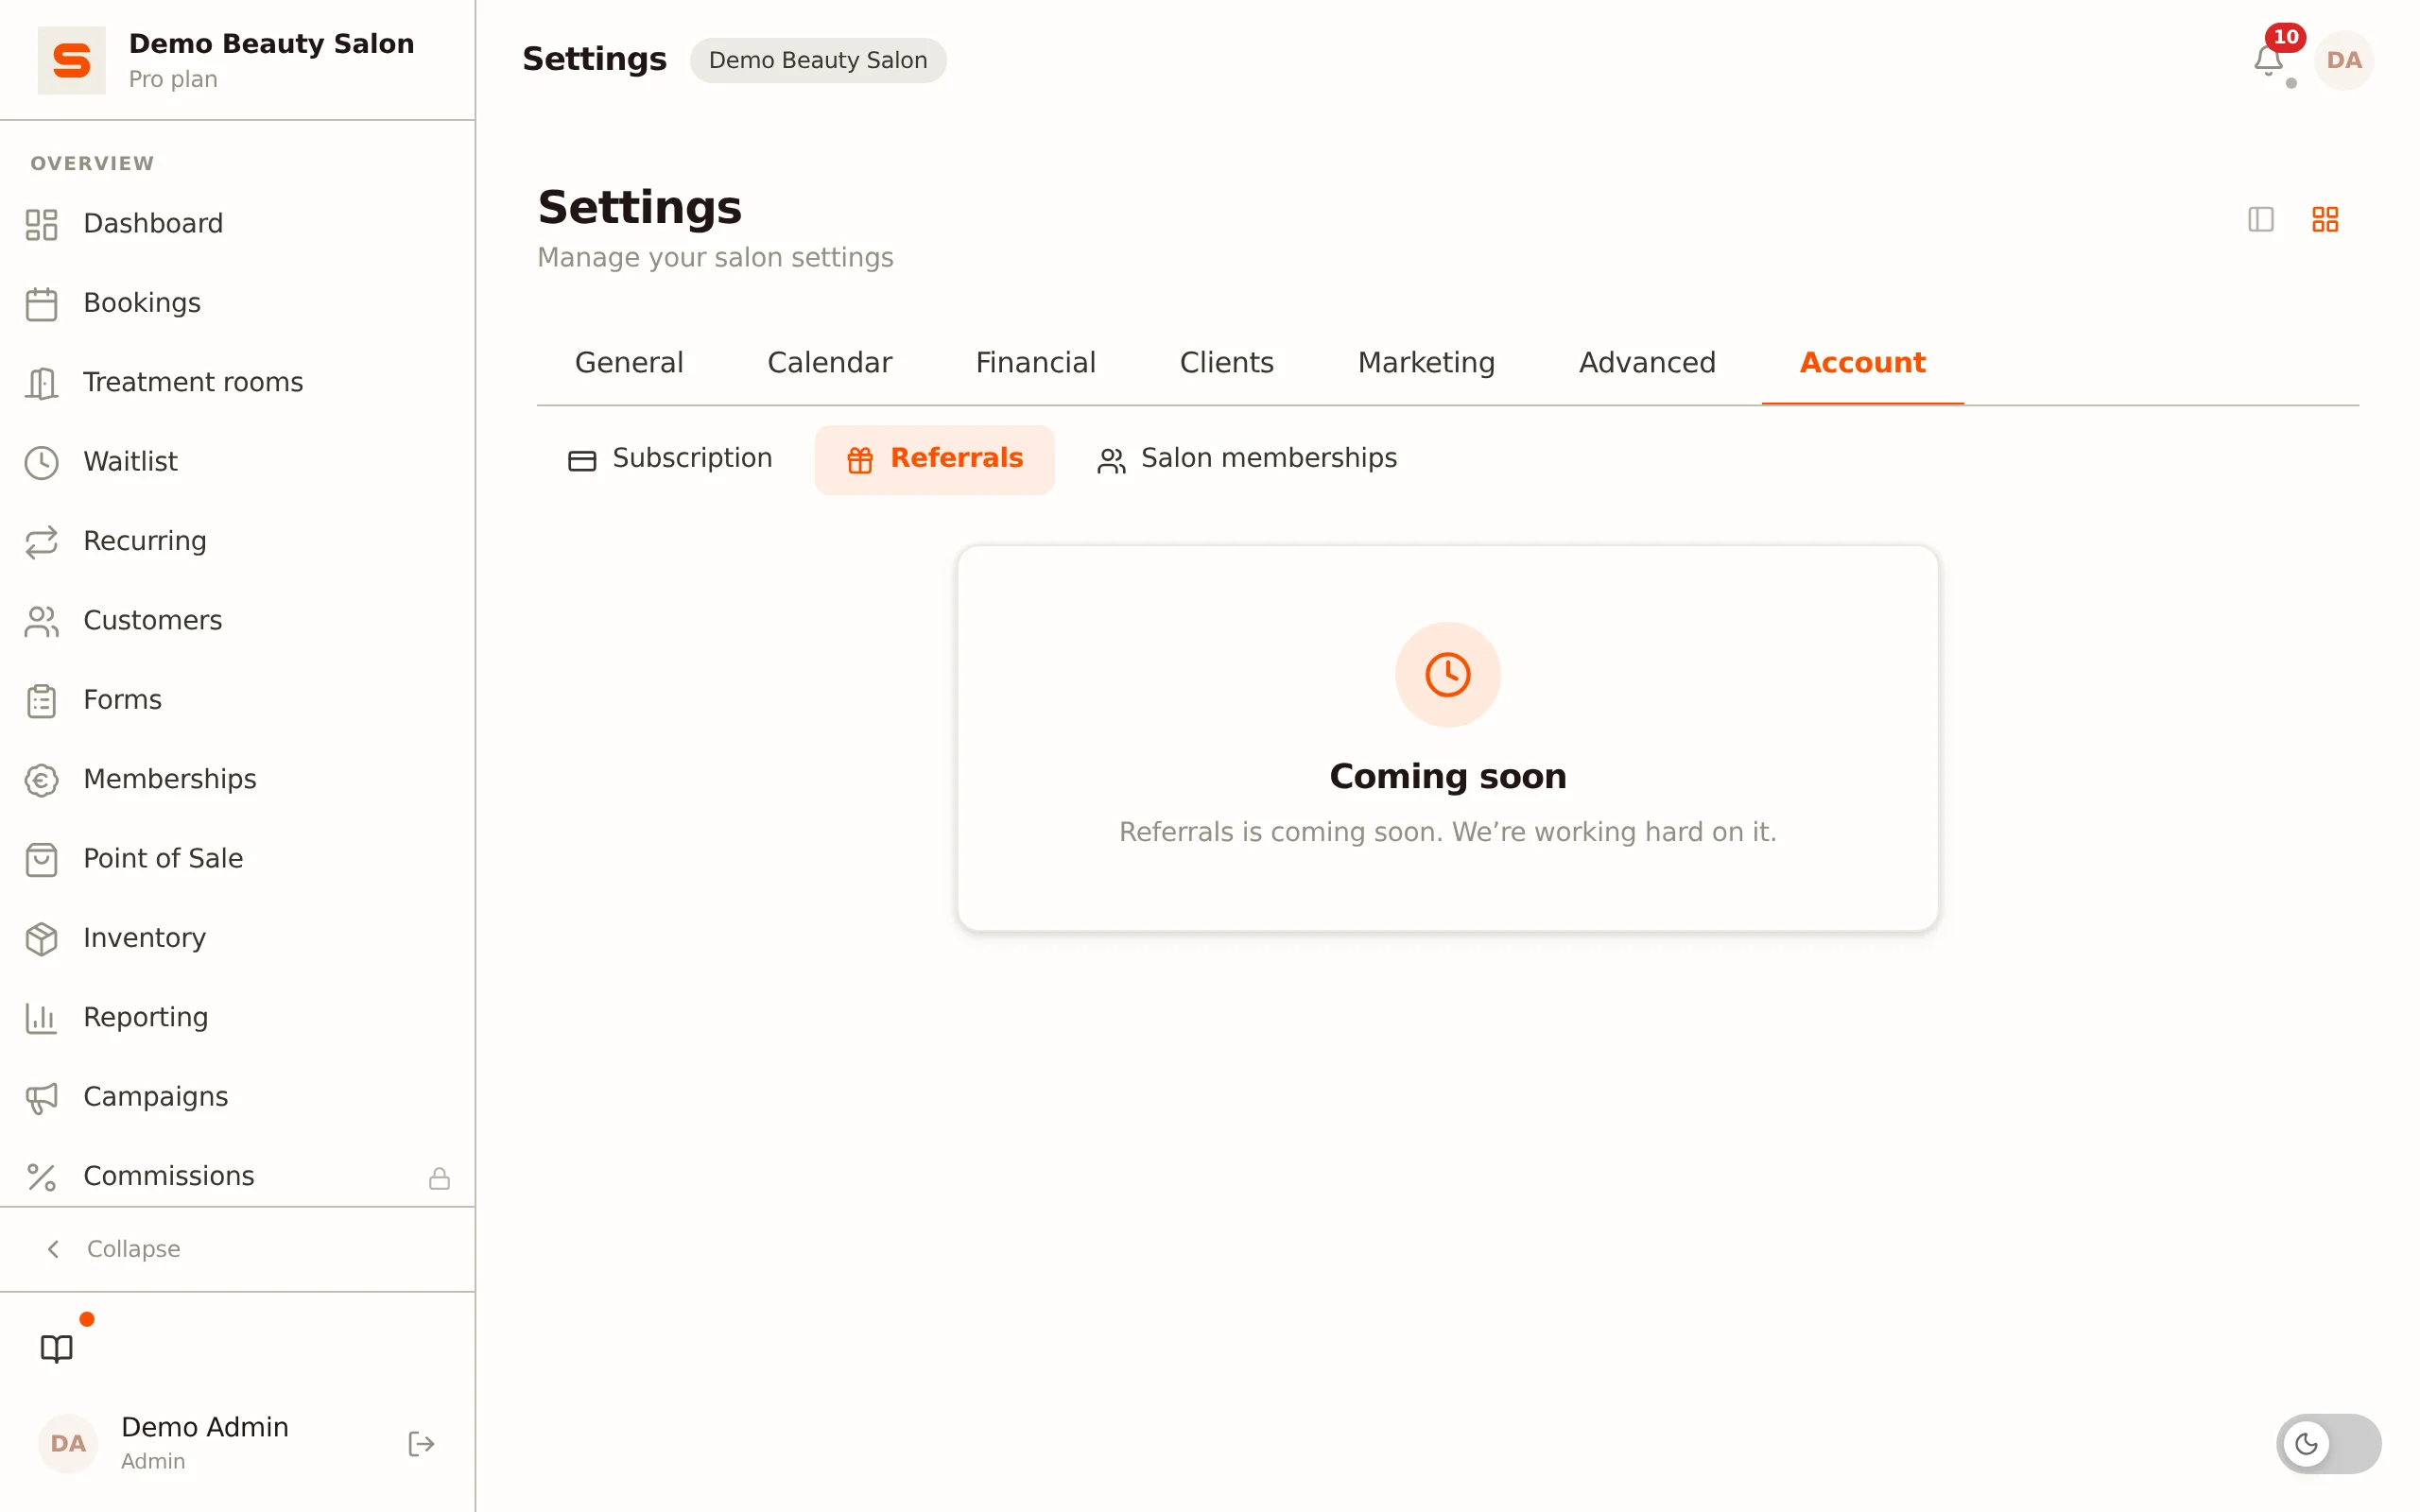The height and width of the screenshot is (1512, 2420).
Task: Go to Recurring page
Action: tap(145, 541)
